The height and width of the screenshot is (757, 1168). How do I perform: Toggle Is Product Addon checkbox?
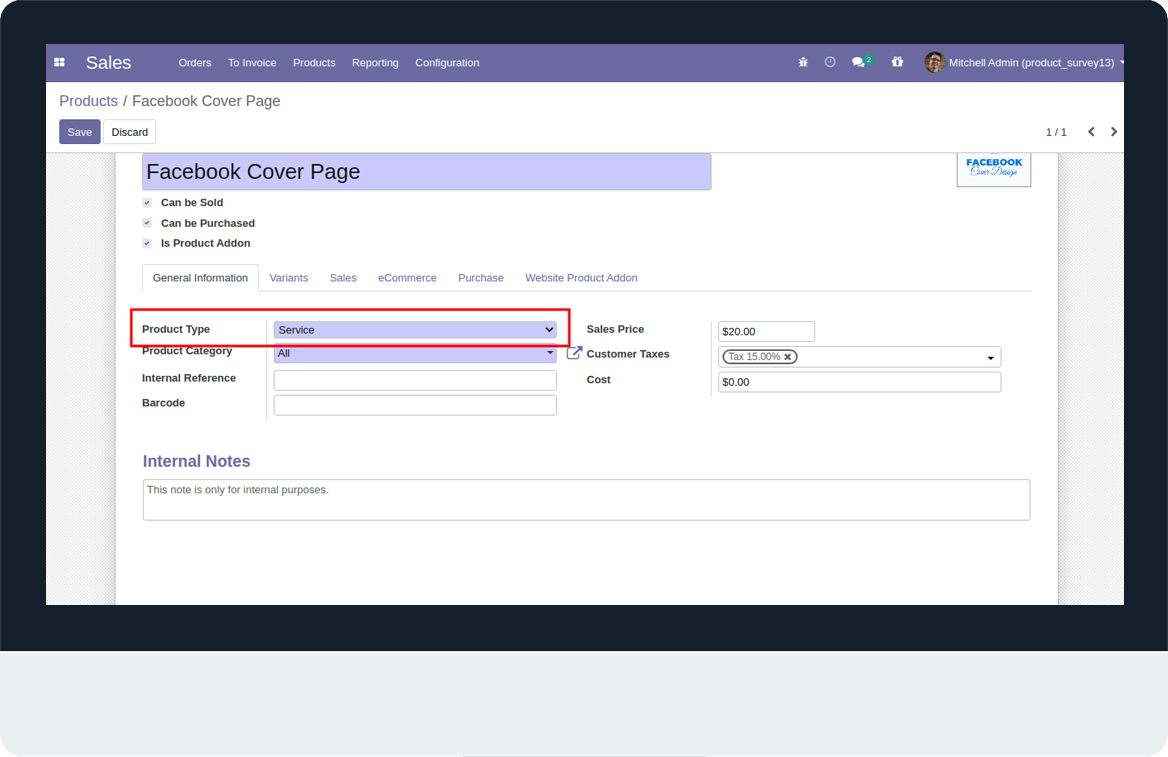coord(147,243)
